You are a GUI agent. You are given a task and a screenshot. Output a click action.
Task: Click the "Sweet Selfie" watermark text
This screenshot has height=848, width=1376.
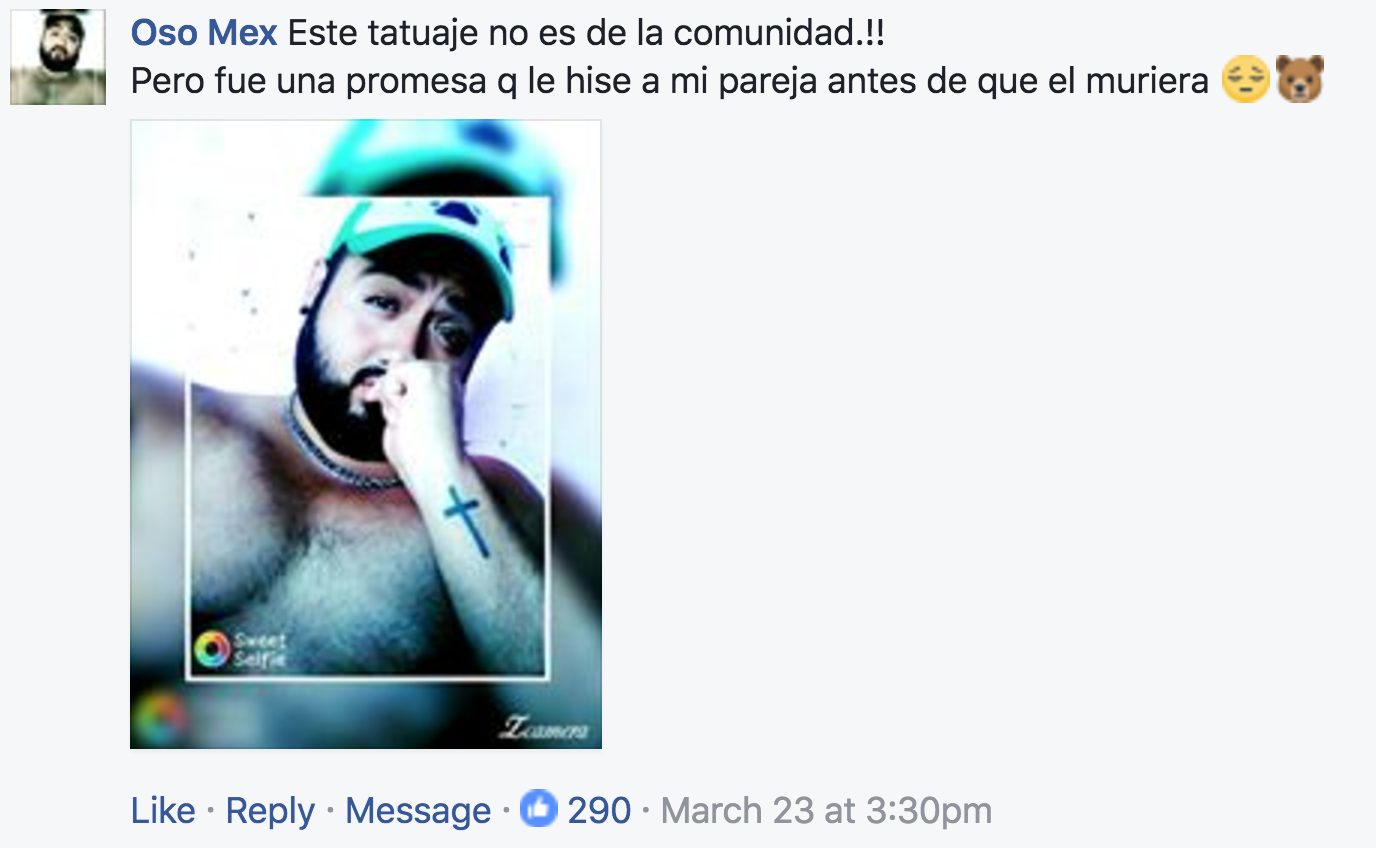(260, 649)
